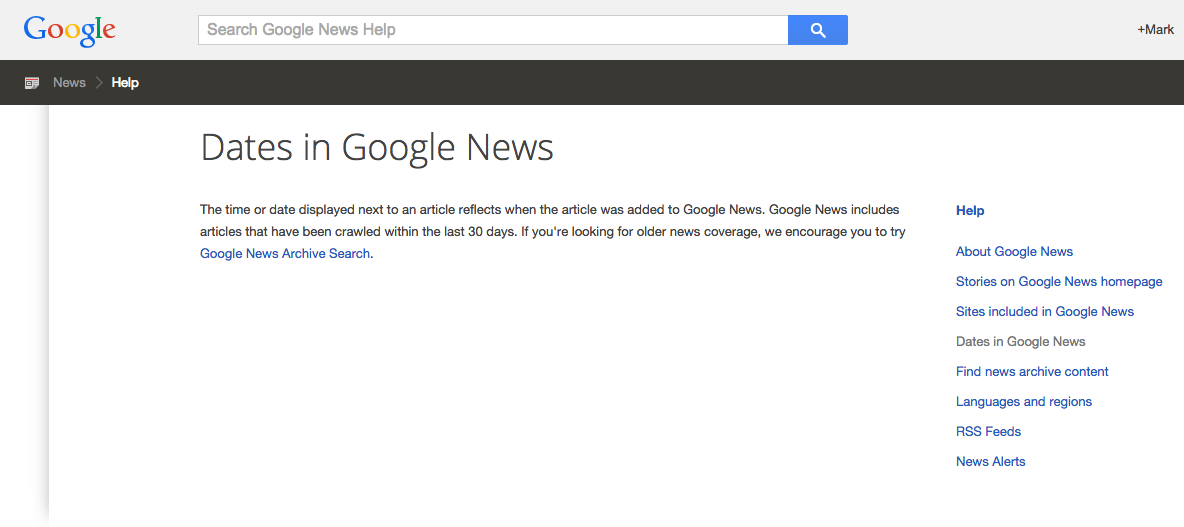Open Languages and regions link
This screenshot has height=527, width=1184.
[x=1024, y=402]
